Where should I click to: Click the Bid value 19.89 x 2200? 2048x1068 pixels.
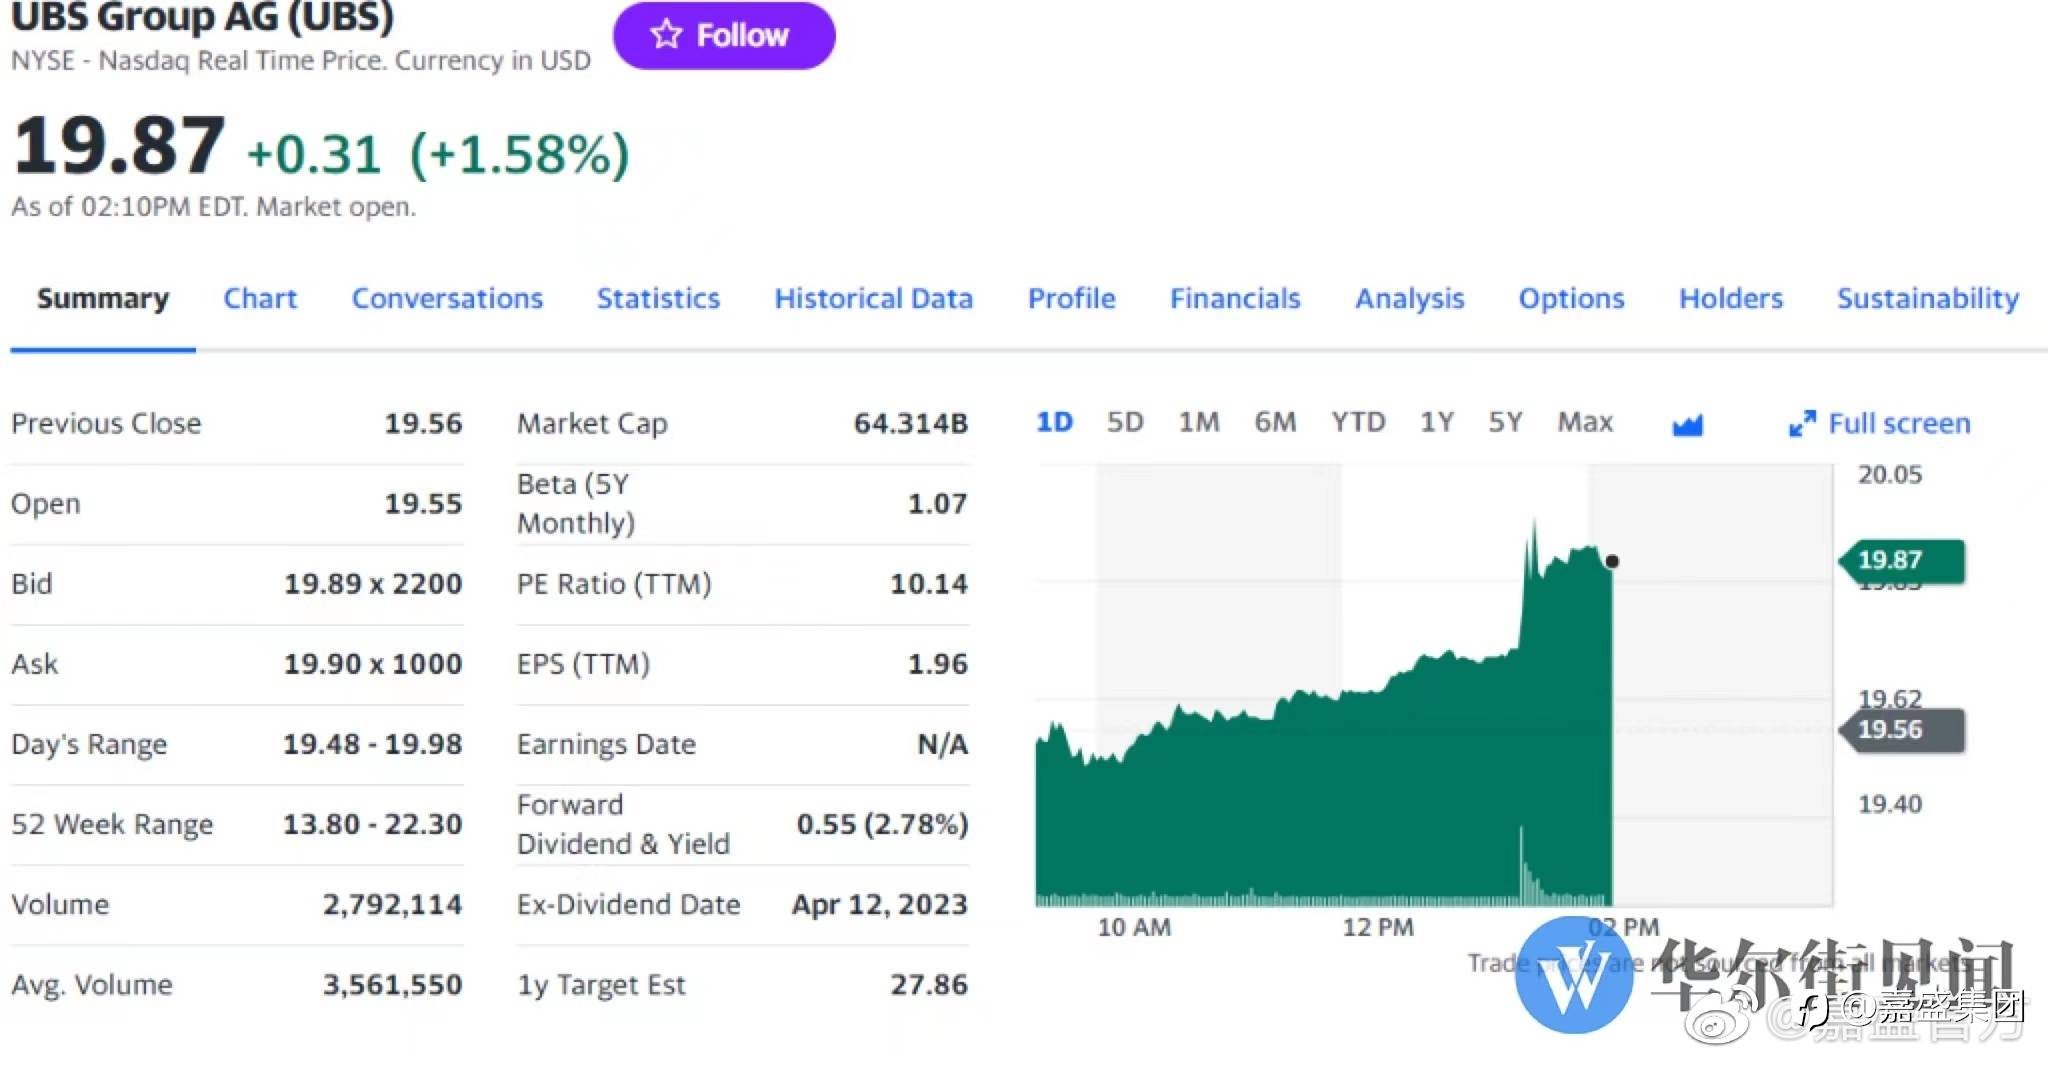(373, 584)
